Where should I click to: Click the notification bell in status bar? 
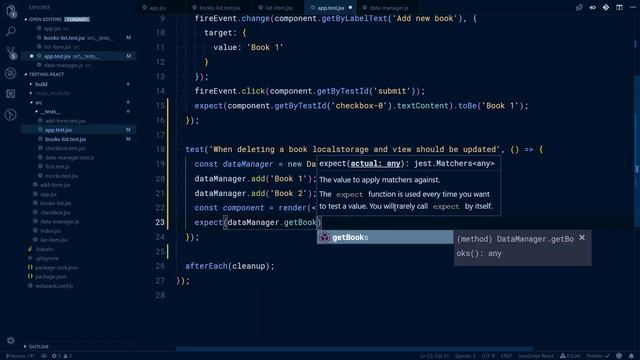tap(631, 356)
